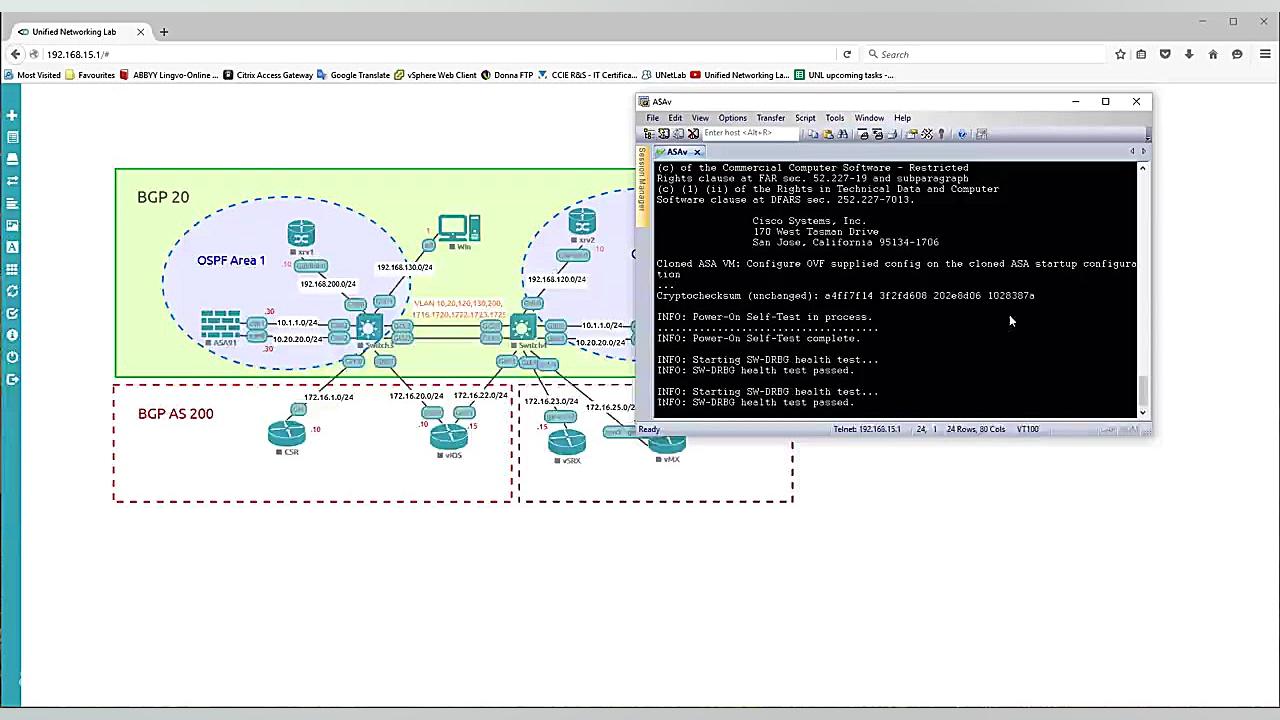Click the Keymap Editor toolbar icon in ASAv
The height and width of the screenshot is (720, 1280).
[x=927, y=133]
